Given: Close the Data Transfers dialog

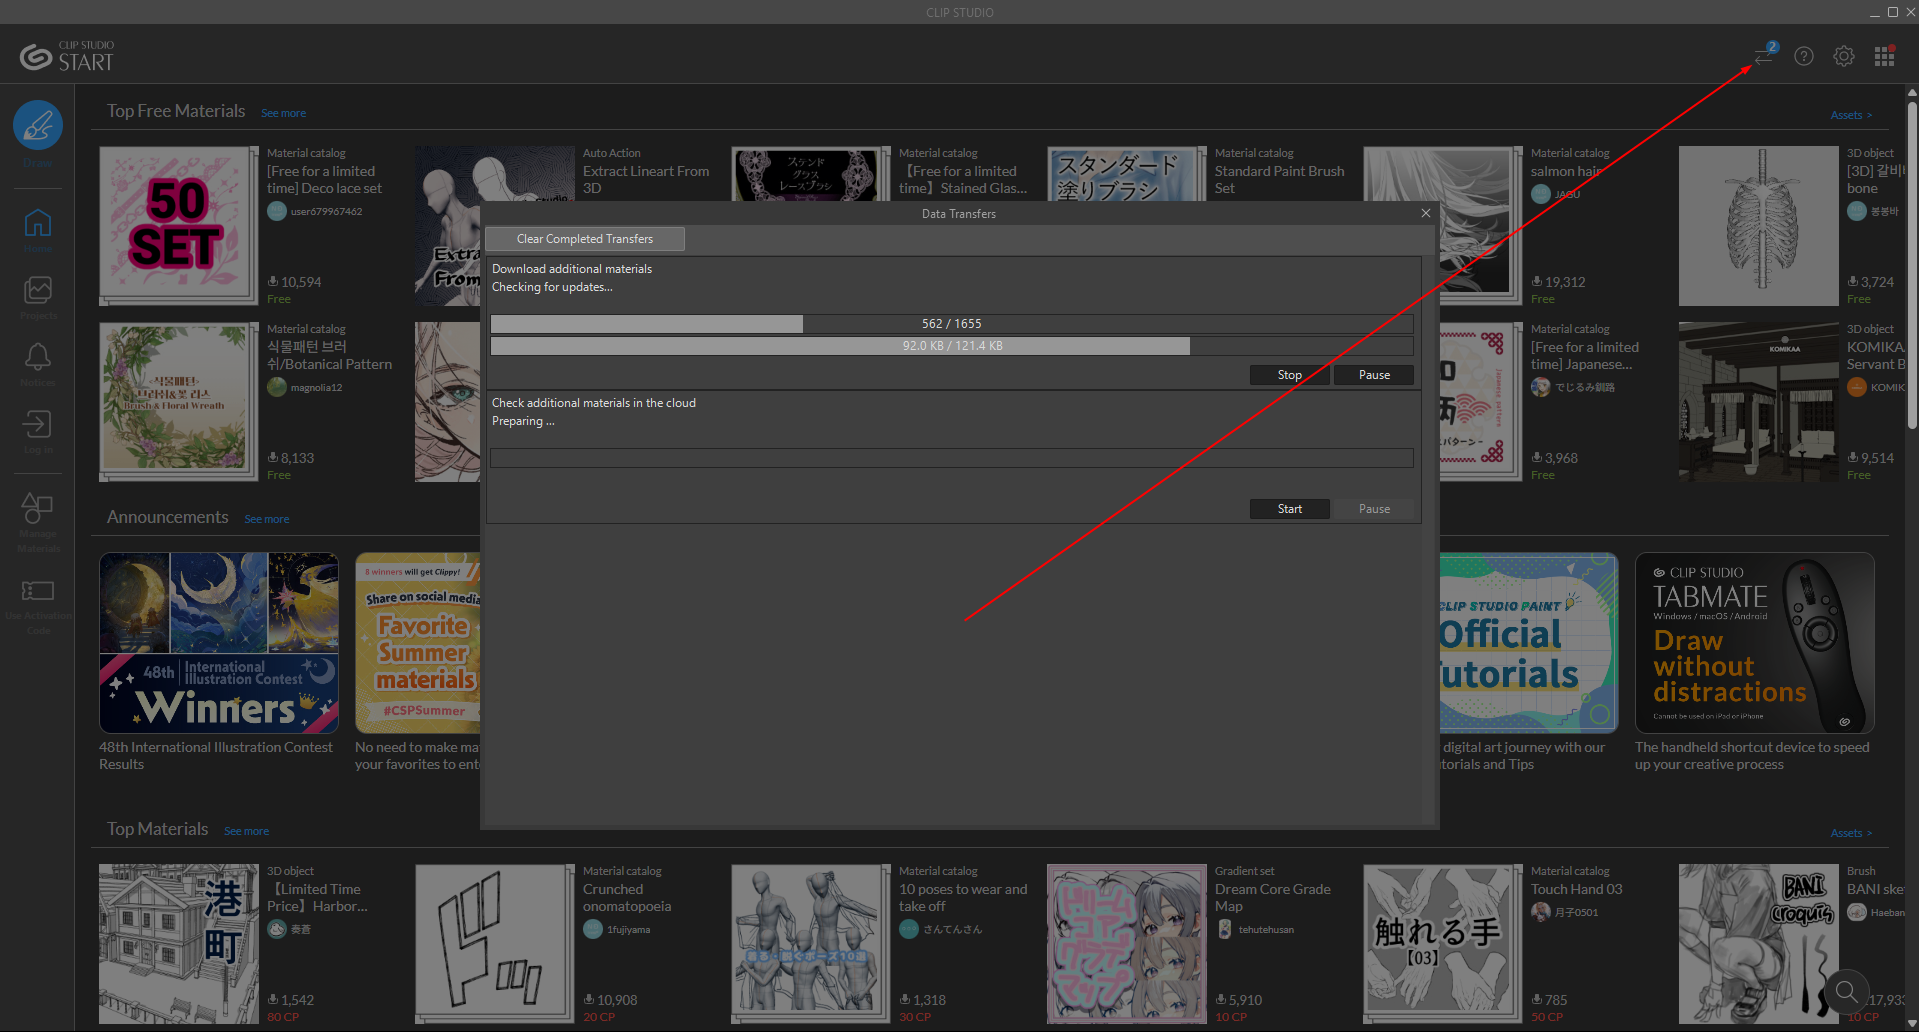Looking at the screenshot, I should tap(1426, 213).
